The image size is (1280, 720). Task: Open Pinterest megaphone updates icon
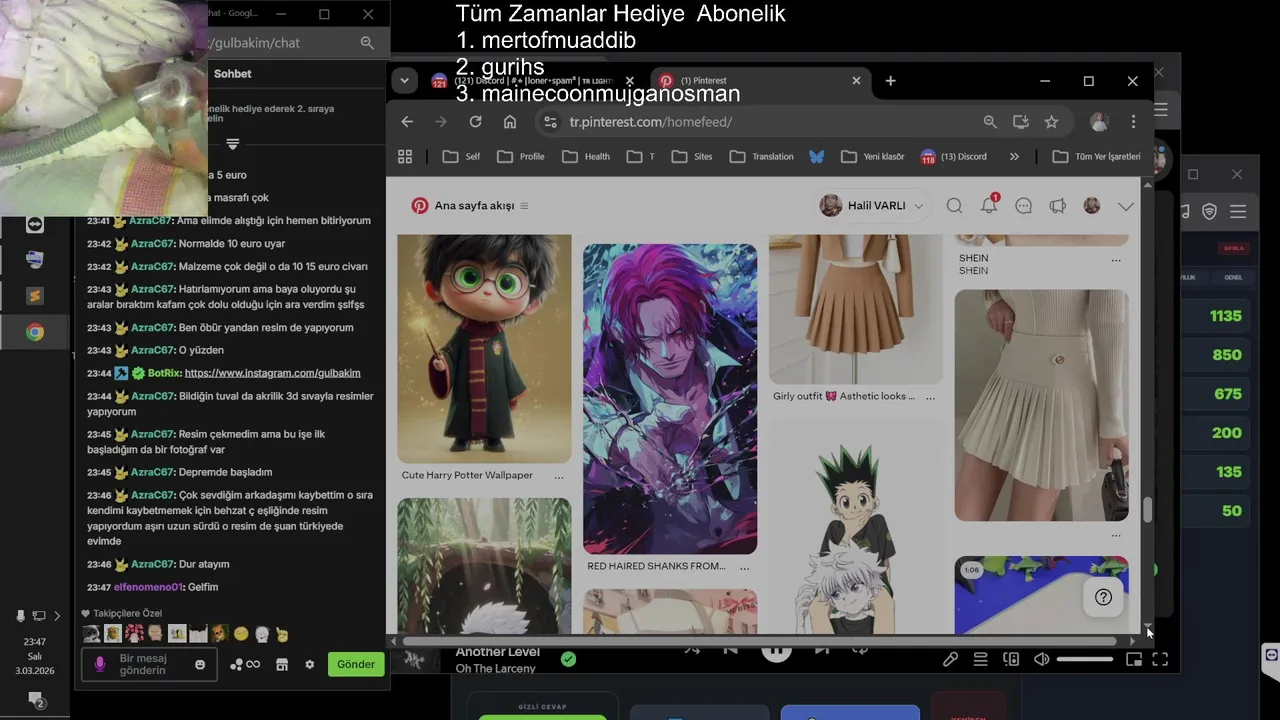pos(1057,205)
